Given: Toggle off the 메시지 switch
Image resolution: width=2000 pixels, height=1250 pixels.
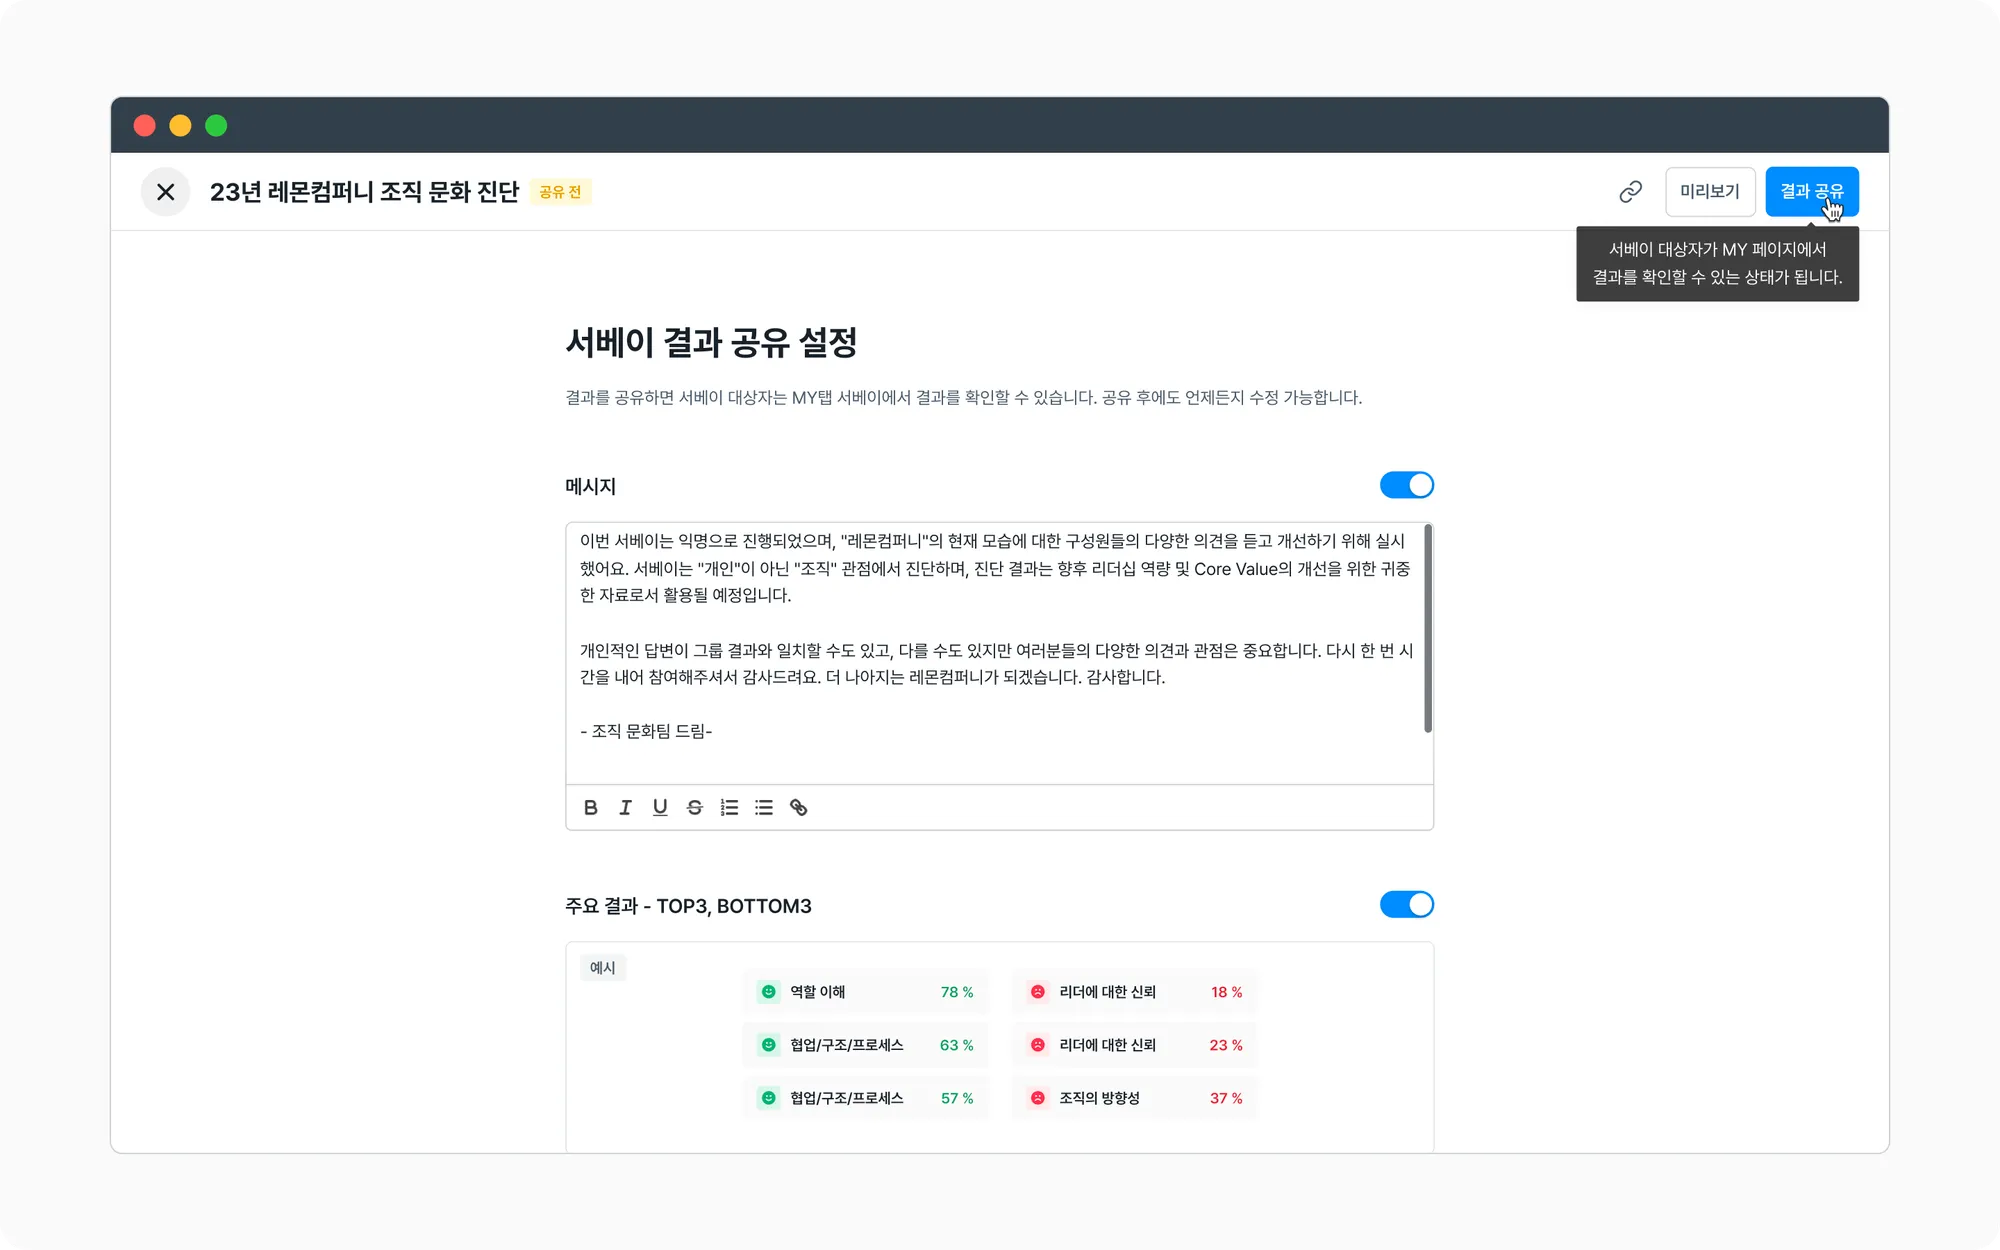Looking at the screenshot, I should click(1407, 485).
